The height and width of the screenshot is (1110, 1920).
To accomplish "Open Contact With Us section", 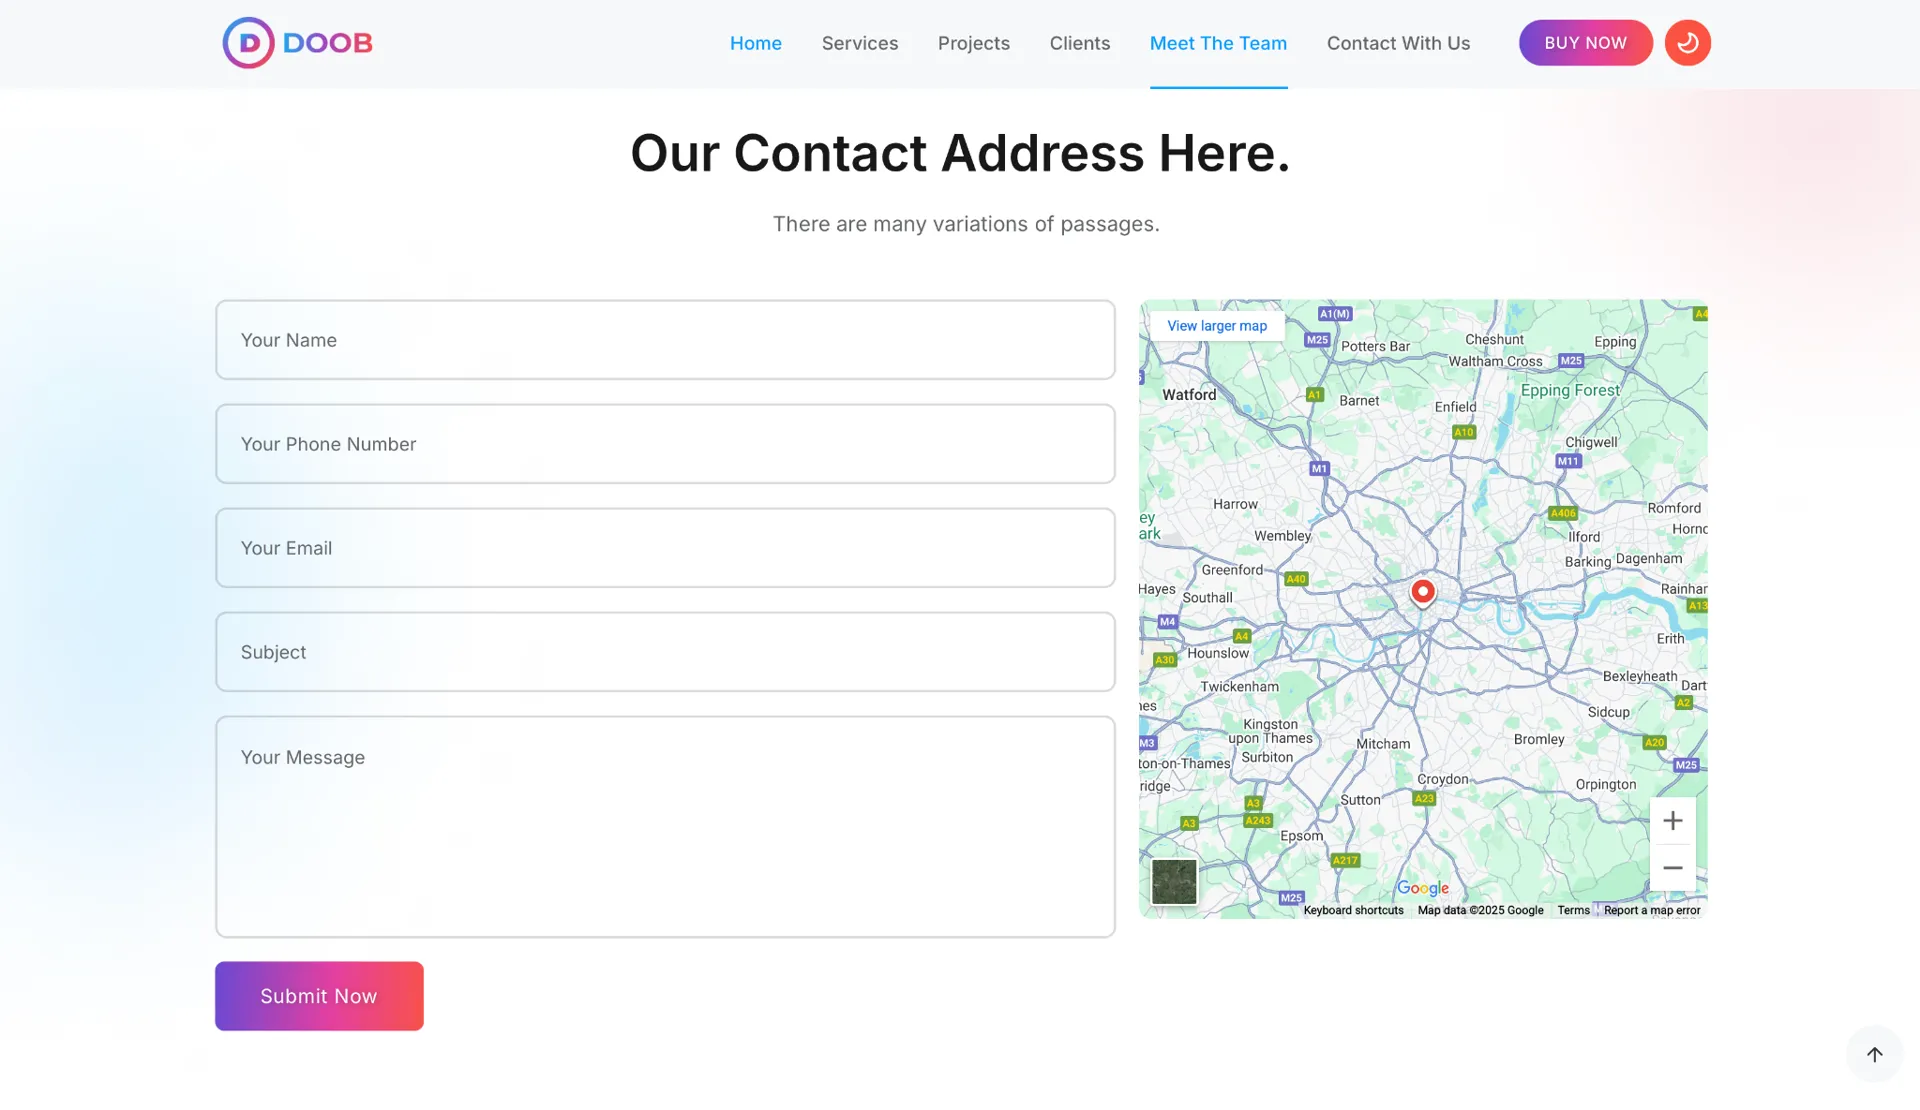I will coord(1398,43).
